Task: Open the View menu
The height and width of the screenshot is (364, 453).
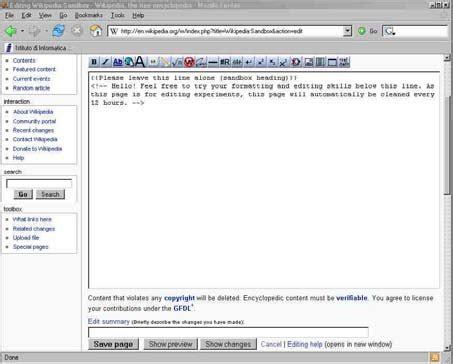Action: tap(45, 15)
